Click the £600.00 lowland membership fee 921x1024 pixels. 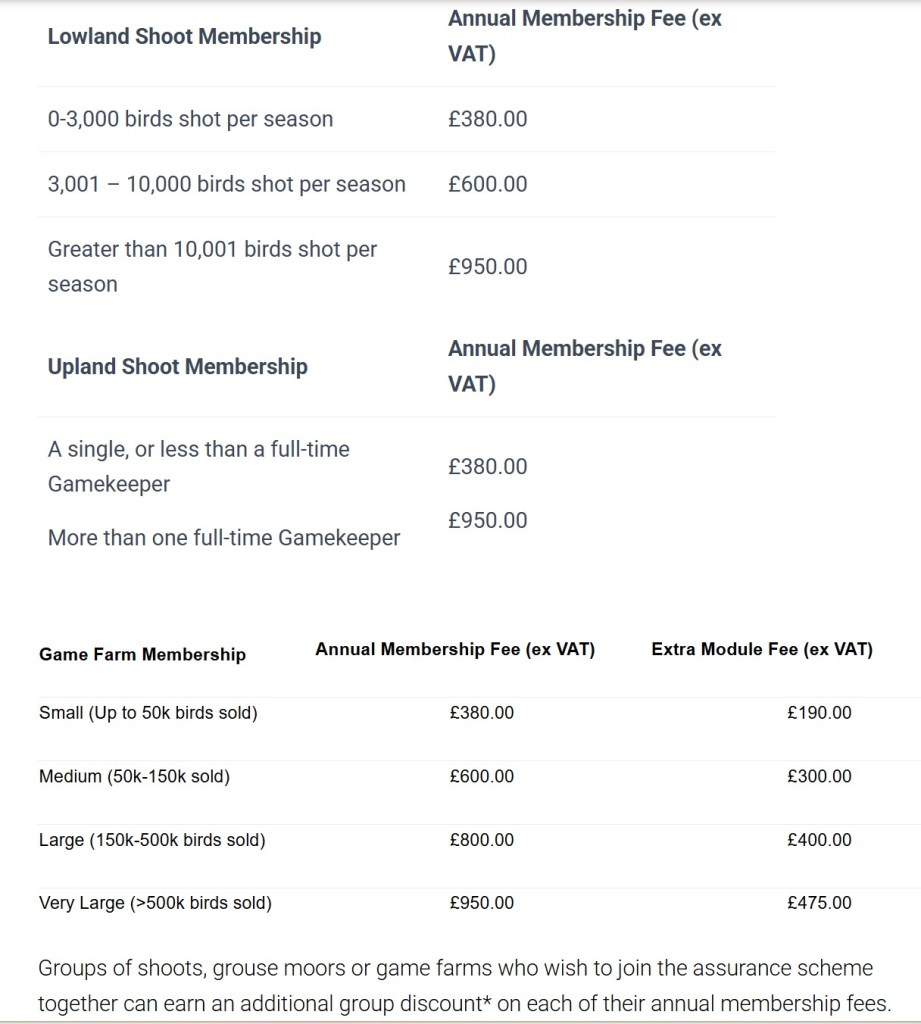pos(487,184)
